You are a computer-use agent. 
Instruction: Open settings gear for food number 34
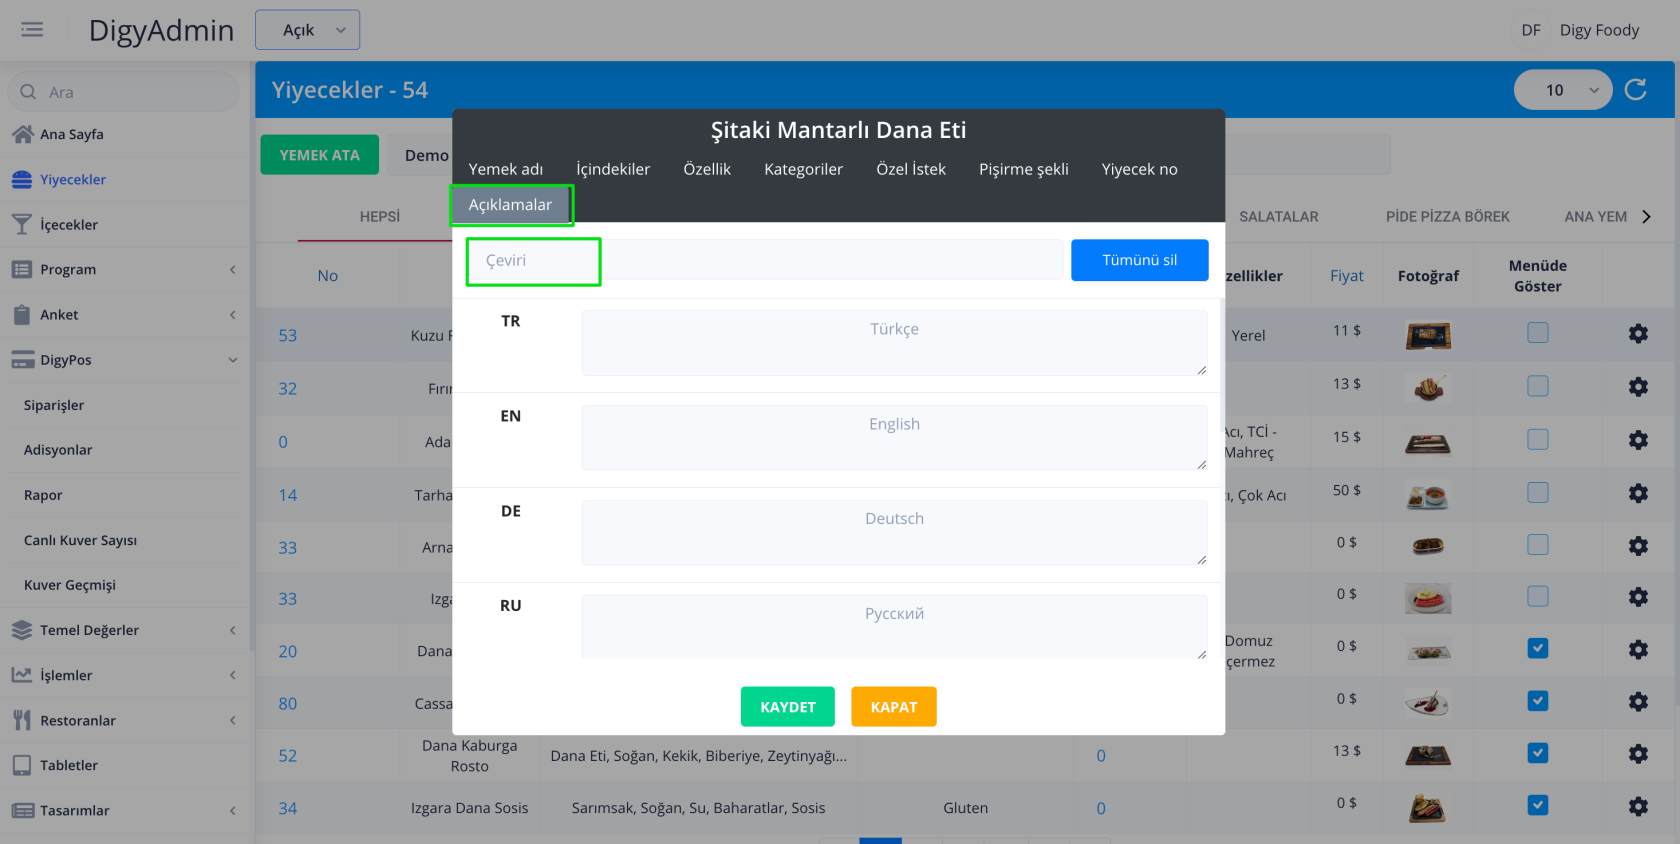coord(1638,806)
